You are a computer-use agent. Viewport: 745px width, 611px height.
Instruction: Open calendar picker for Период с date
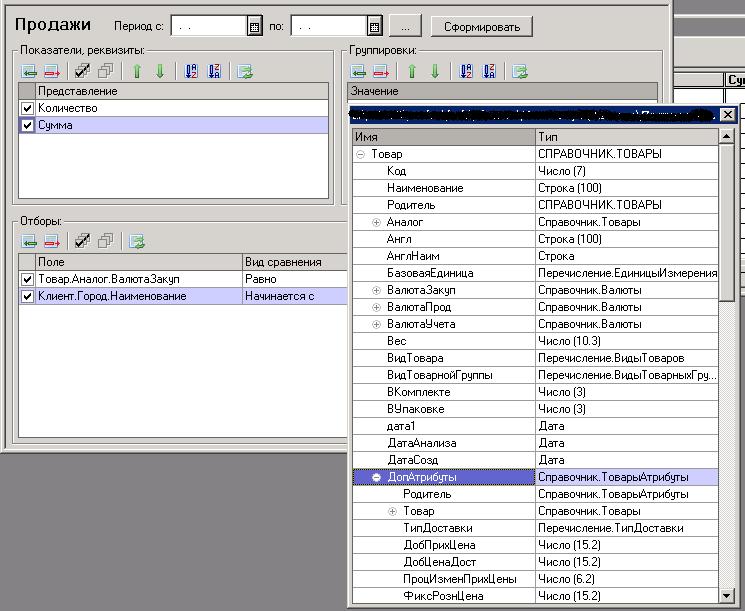click(x=254, y=26)
